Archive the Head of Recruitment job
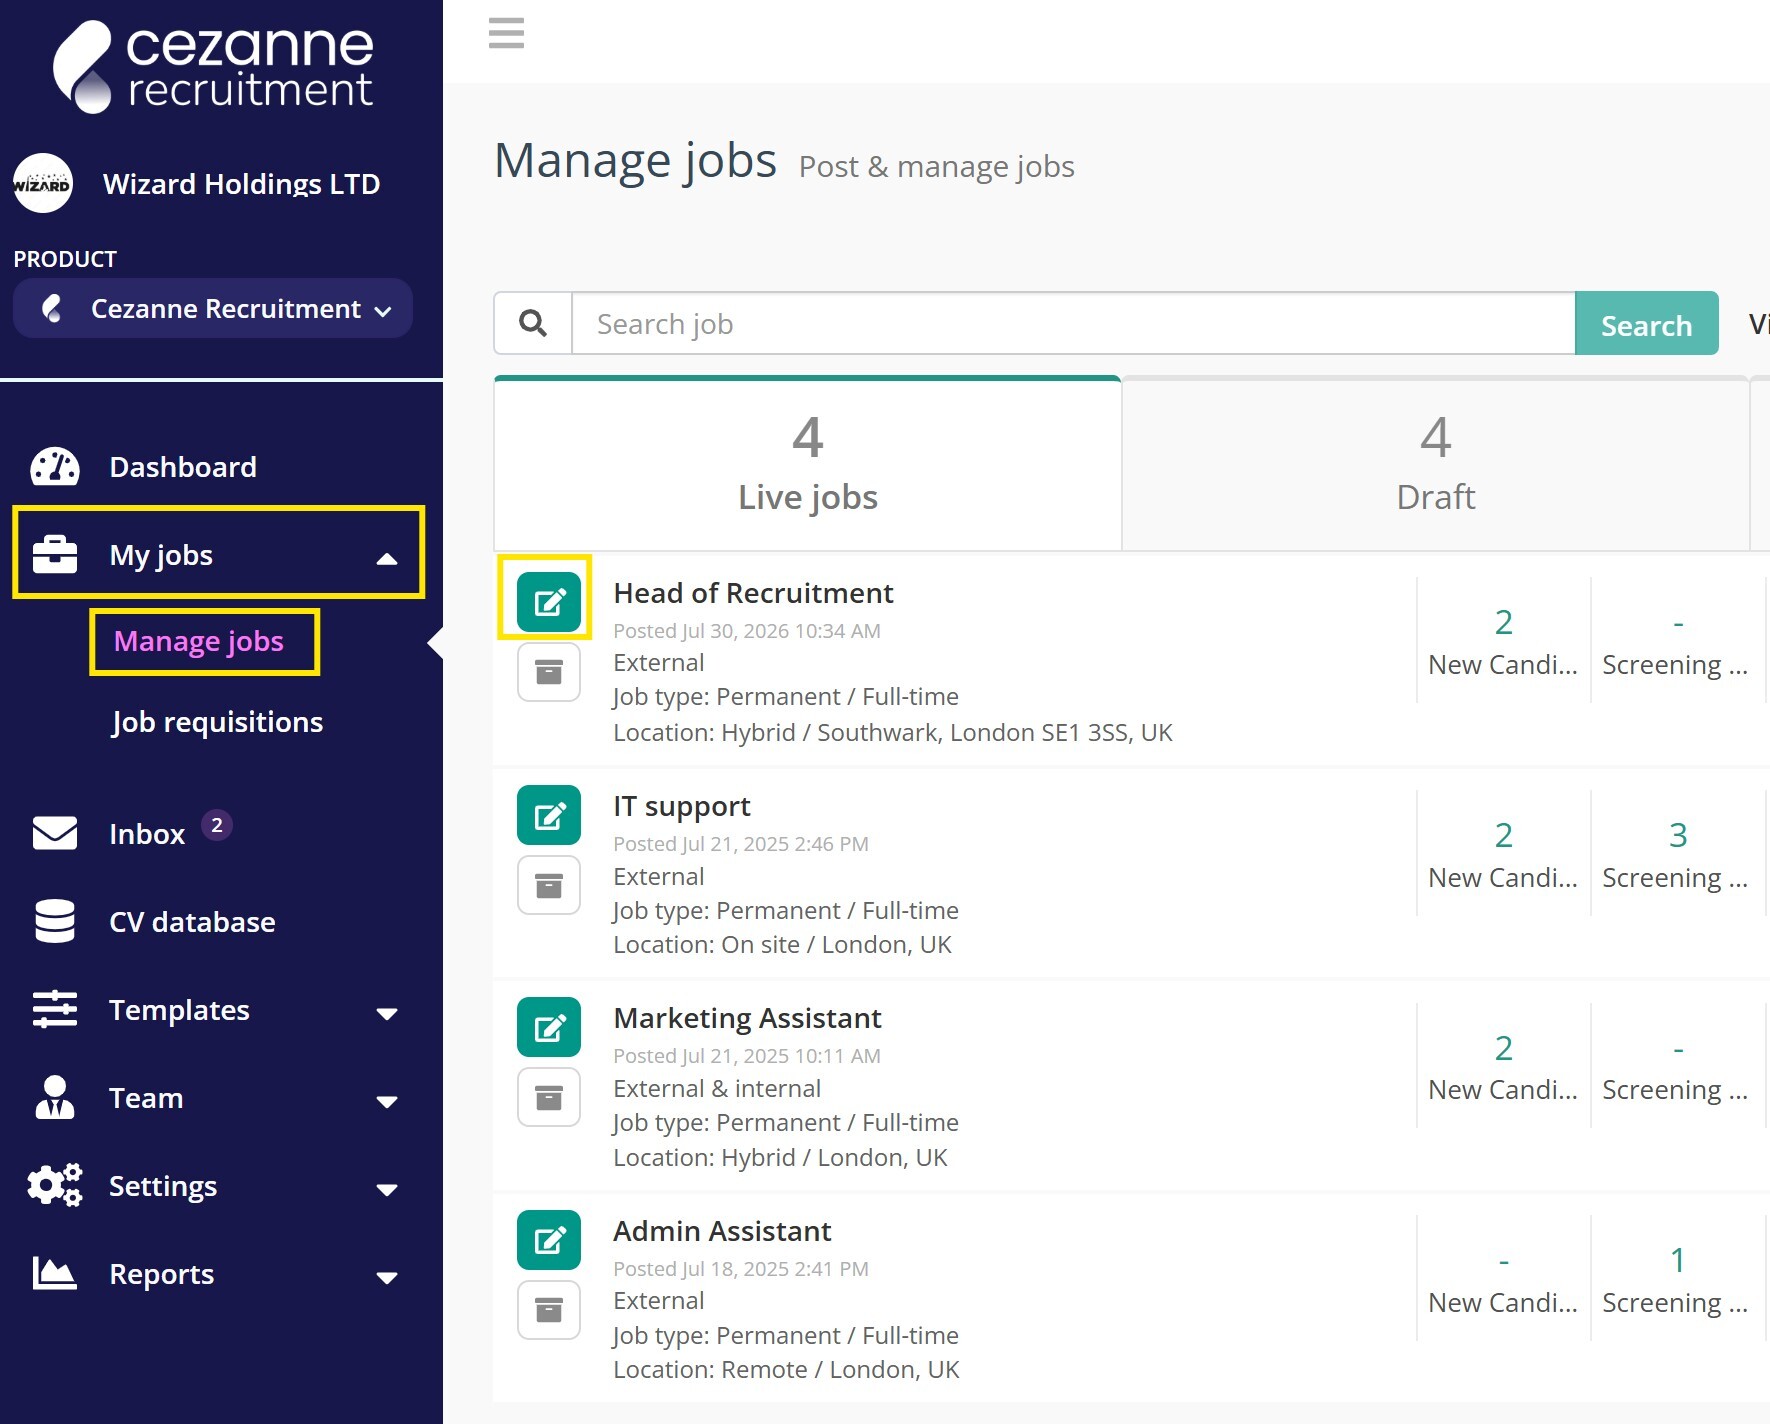This screenshot has height=1424, width=1770. (549, 672)
